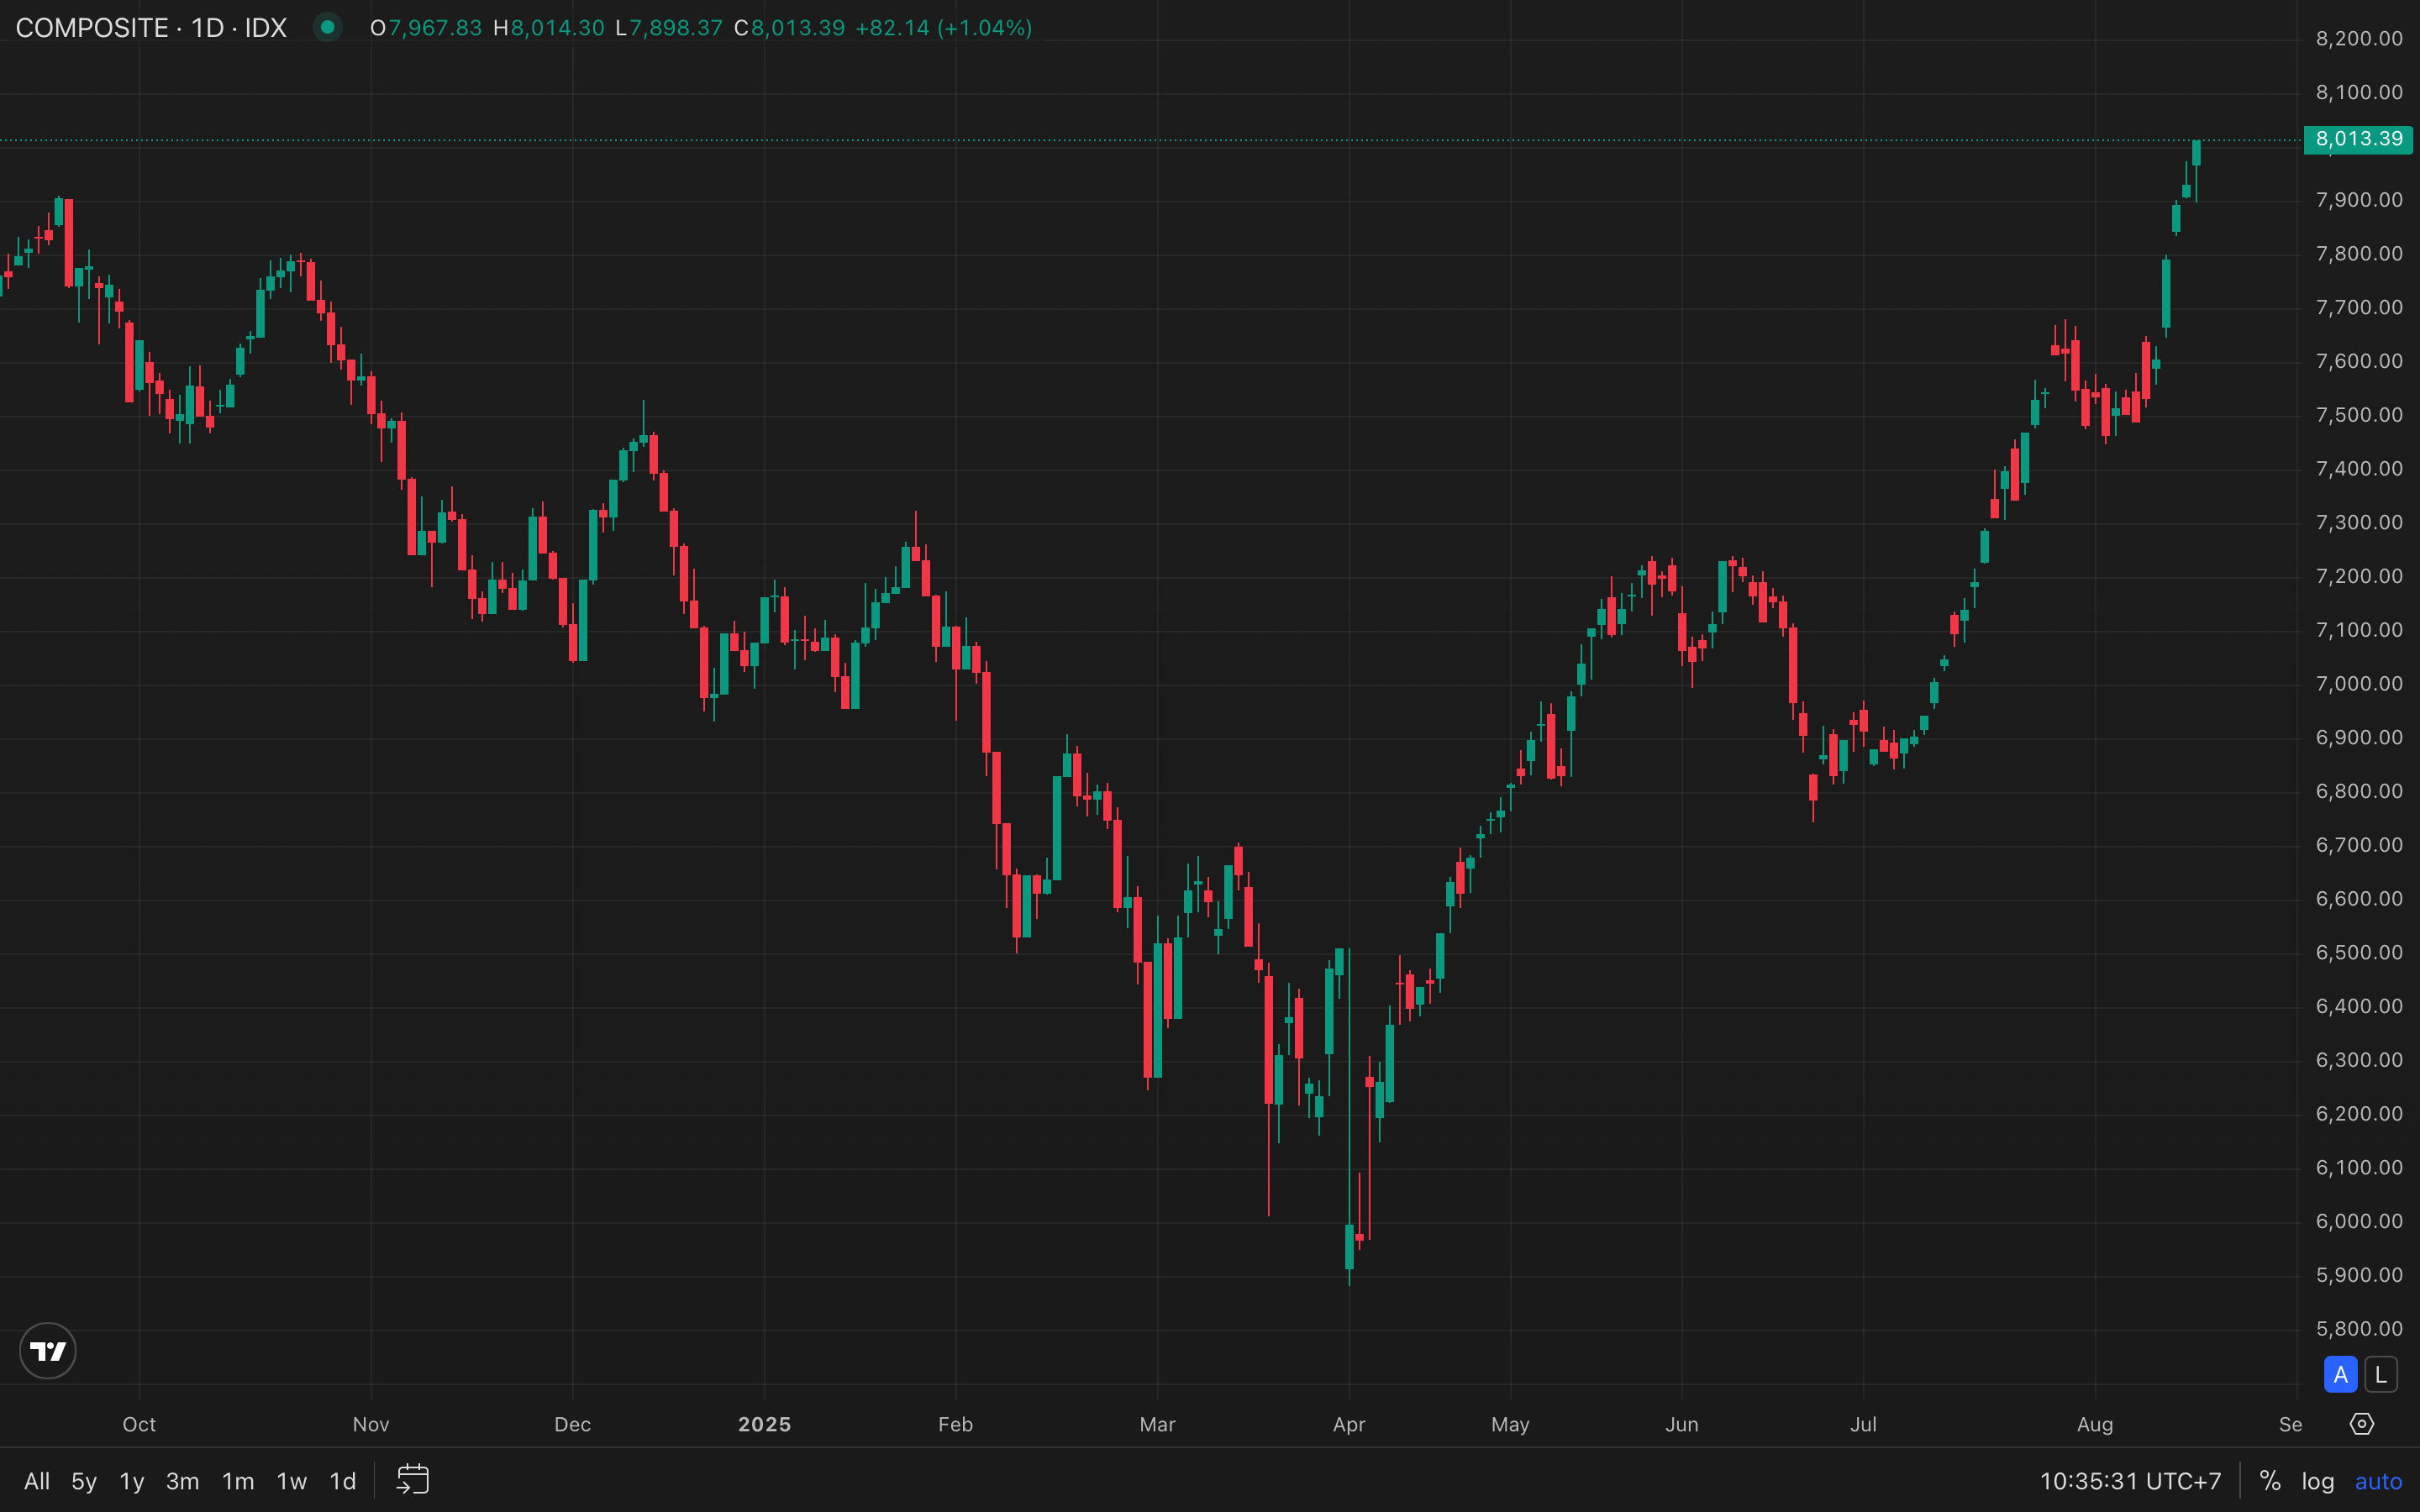Select the 1y time range
Viewport: 2420px width, 1512px height.
[x=132, y=1481]
